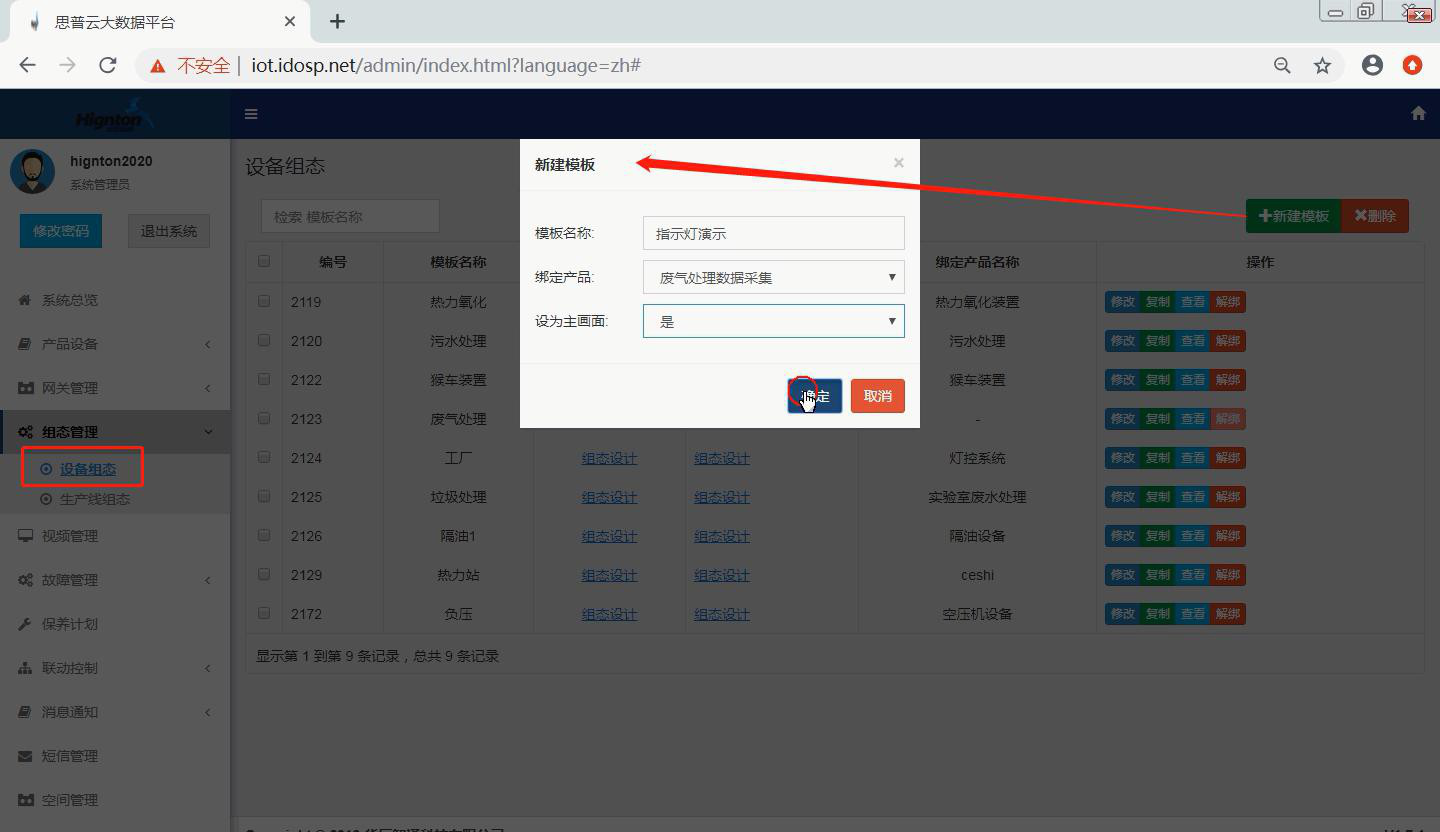The height and width of the screenshot is (832, 1440).
Task: Click inside the 模板名称 input field
Action: pyautogui.click(x=772, y=233)
